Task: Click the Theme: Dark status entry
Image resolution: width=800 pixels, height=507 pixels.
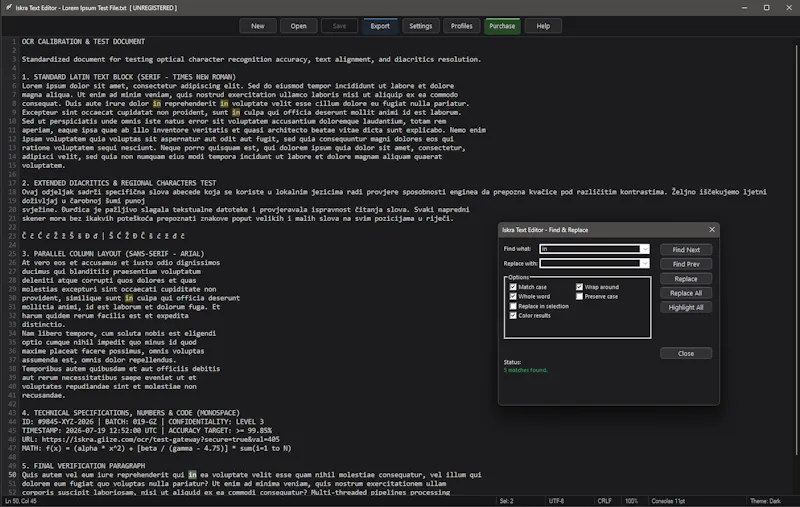Action: coord(765,501)
